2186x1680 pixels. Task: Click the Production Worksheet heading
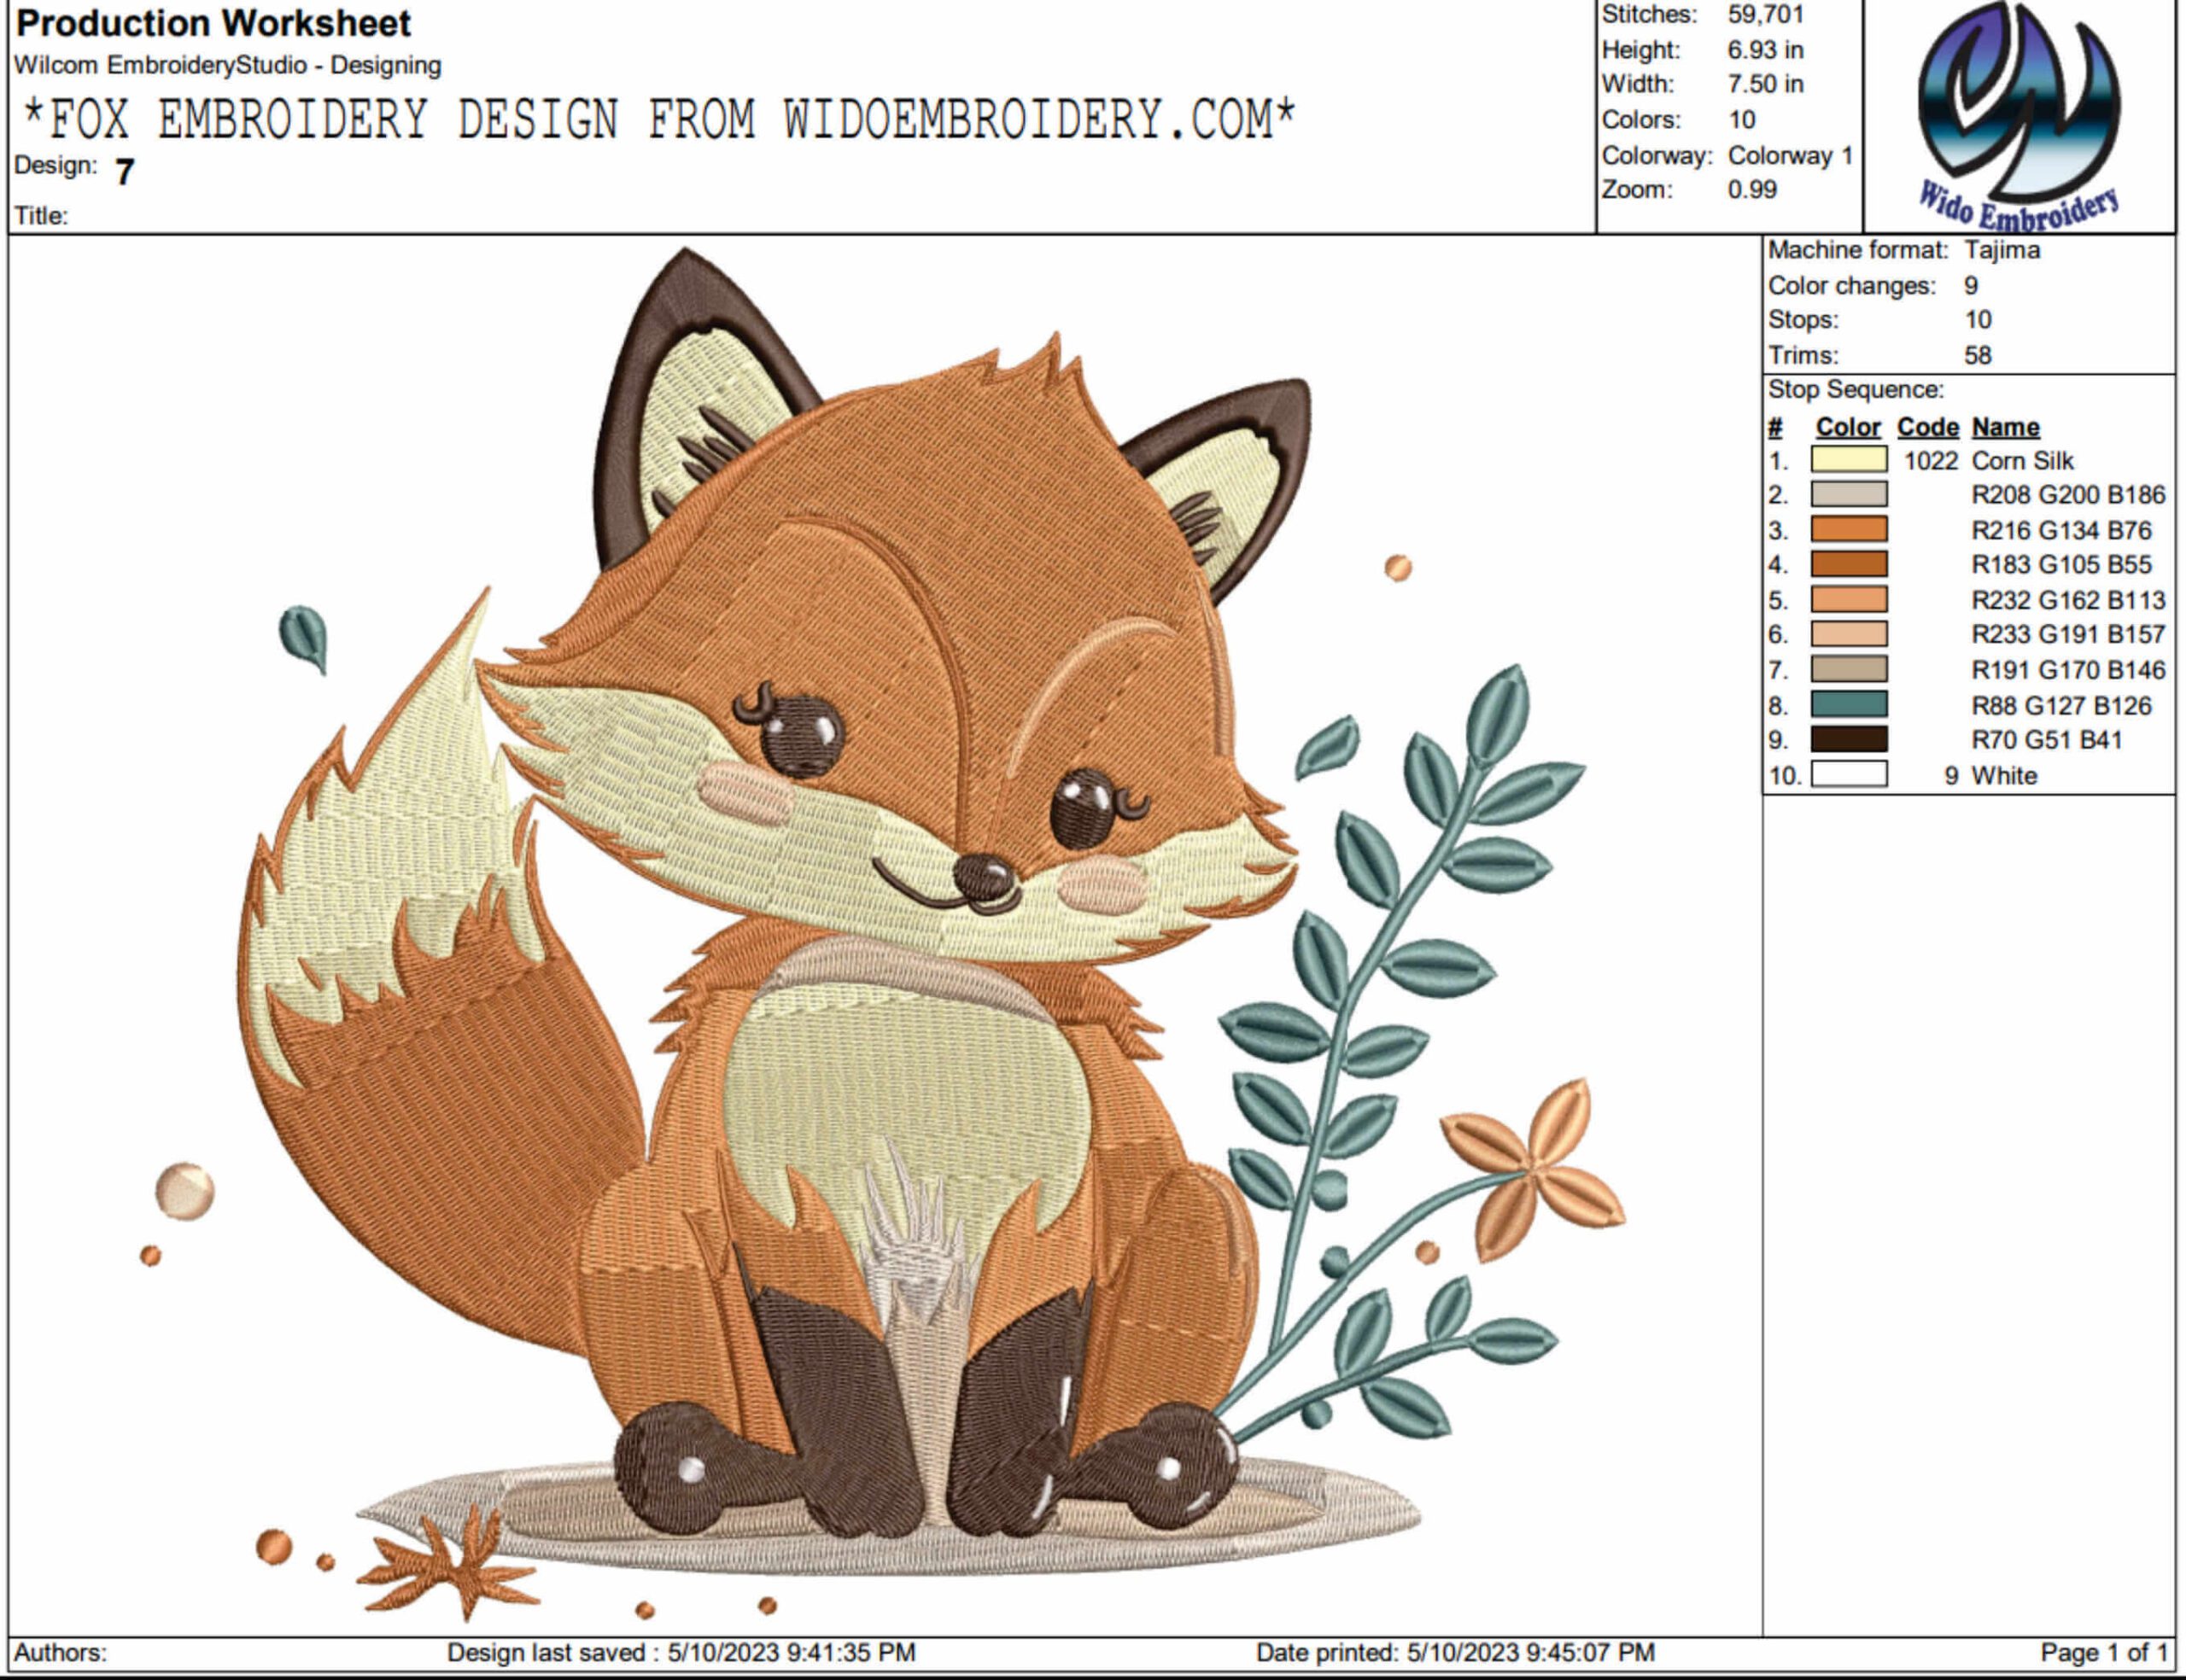click(x=213, y=23)
